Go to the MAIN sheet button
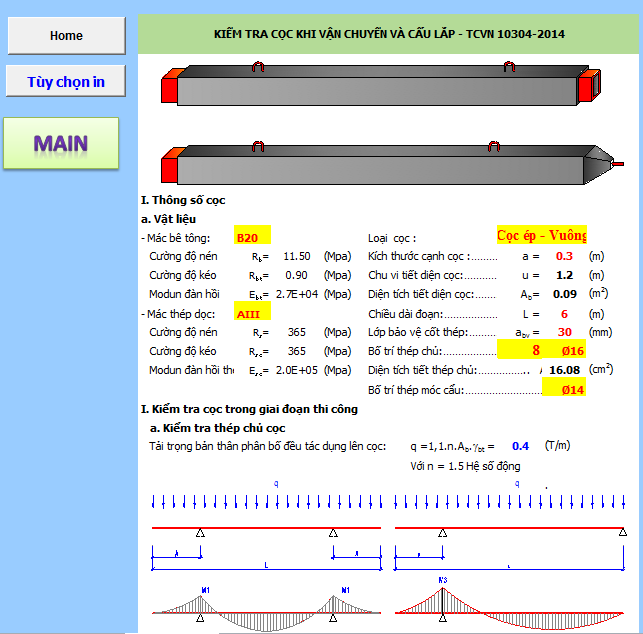The width and height of the screenshot is (643, 634). point(61,143)
